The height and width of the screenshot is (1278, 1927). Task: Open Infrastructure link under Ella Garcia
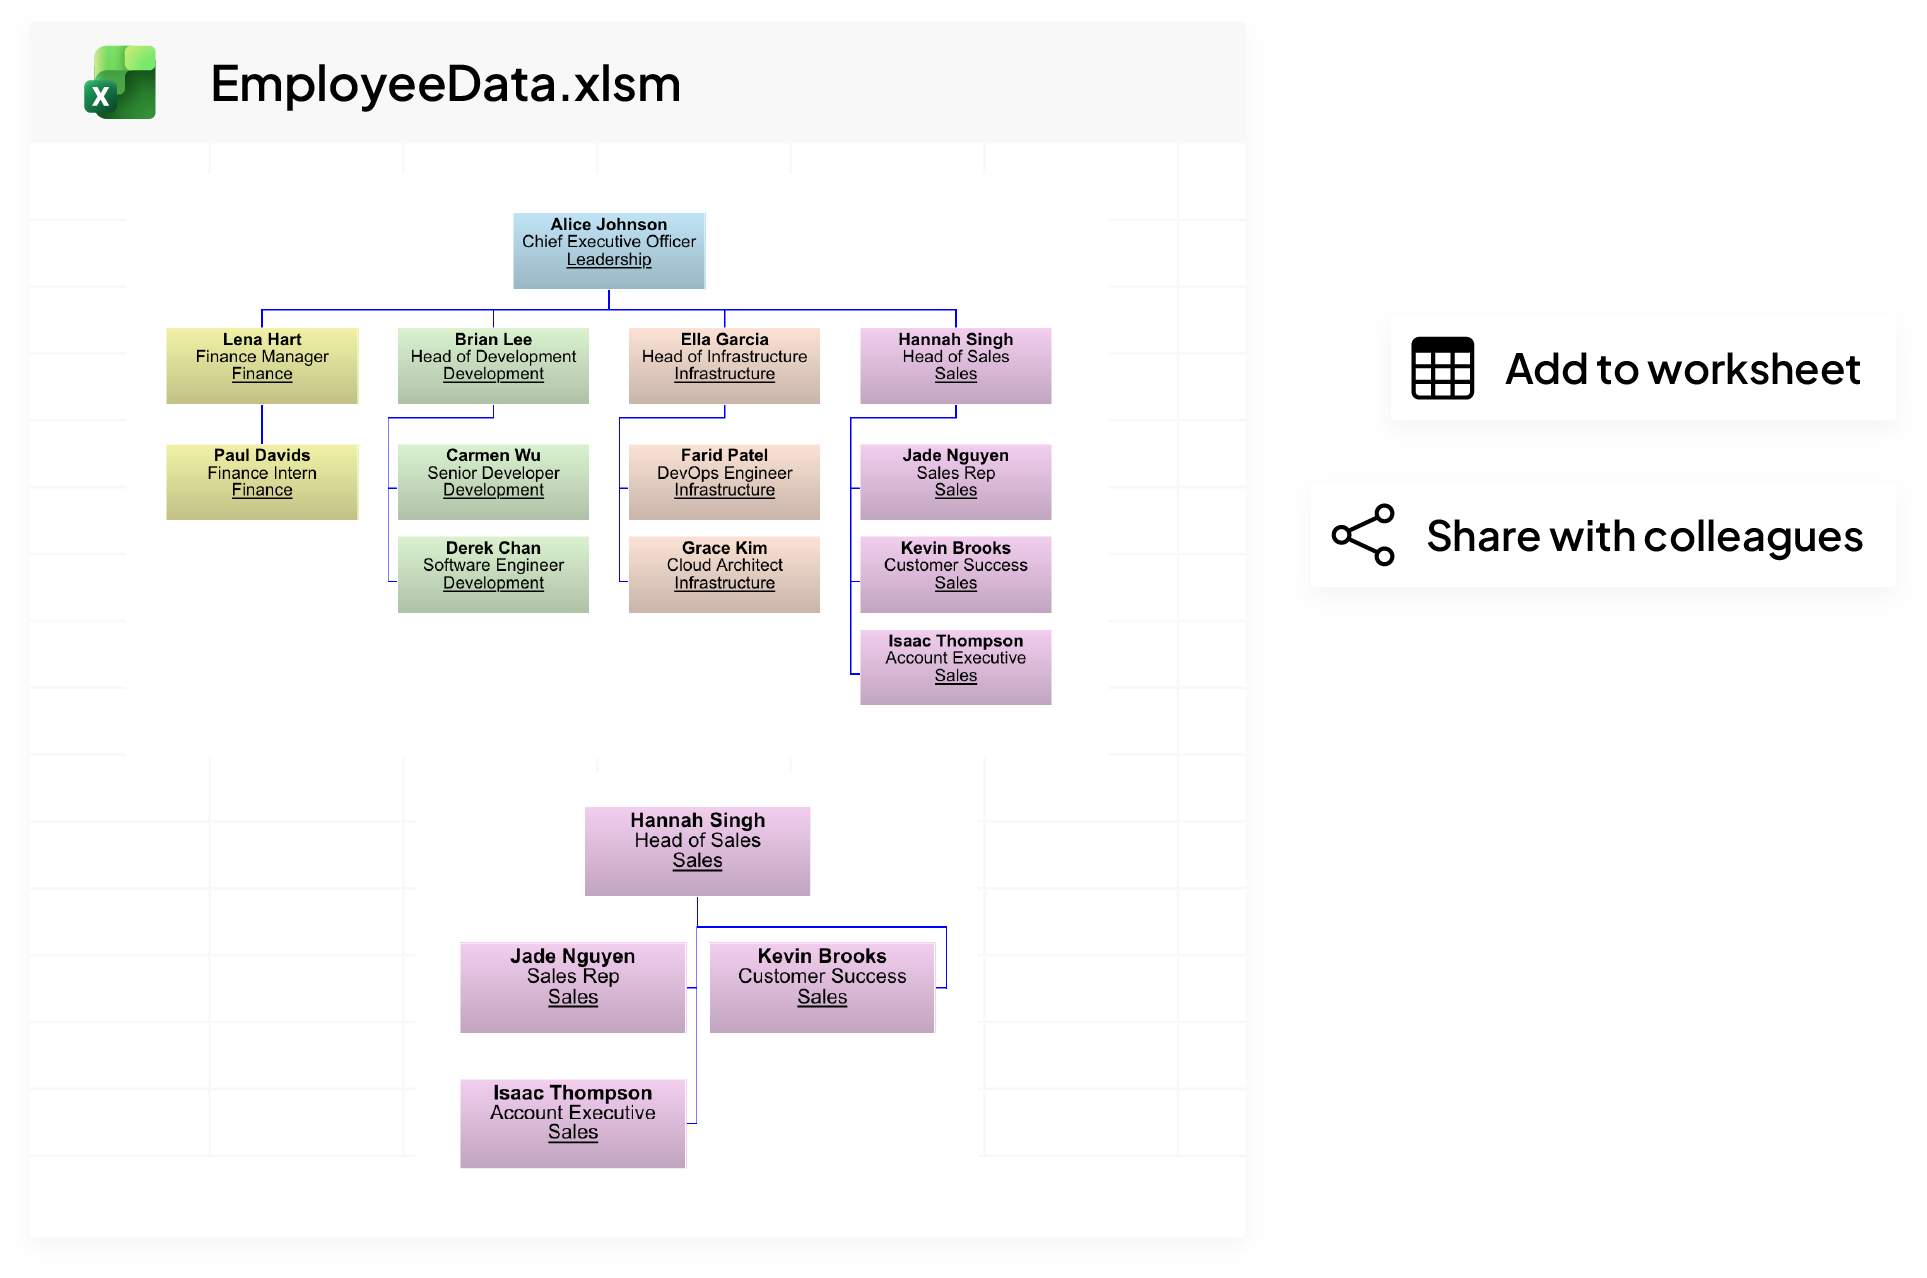click(x=724, y=374)
